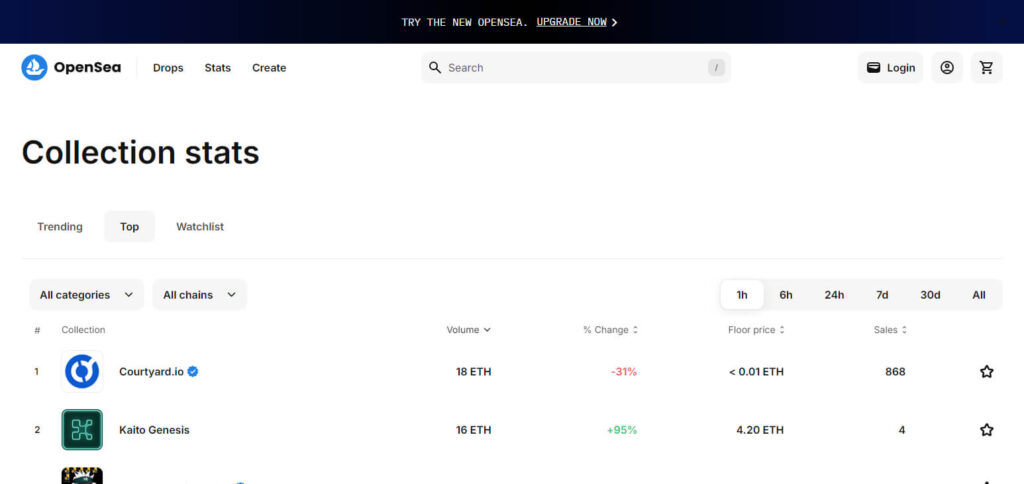Add Courtyard.io to watchlist with star

[986, 372]
